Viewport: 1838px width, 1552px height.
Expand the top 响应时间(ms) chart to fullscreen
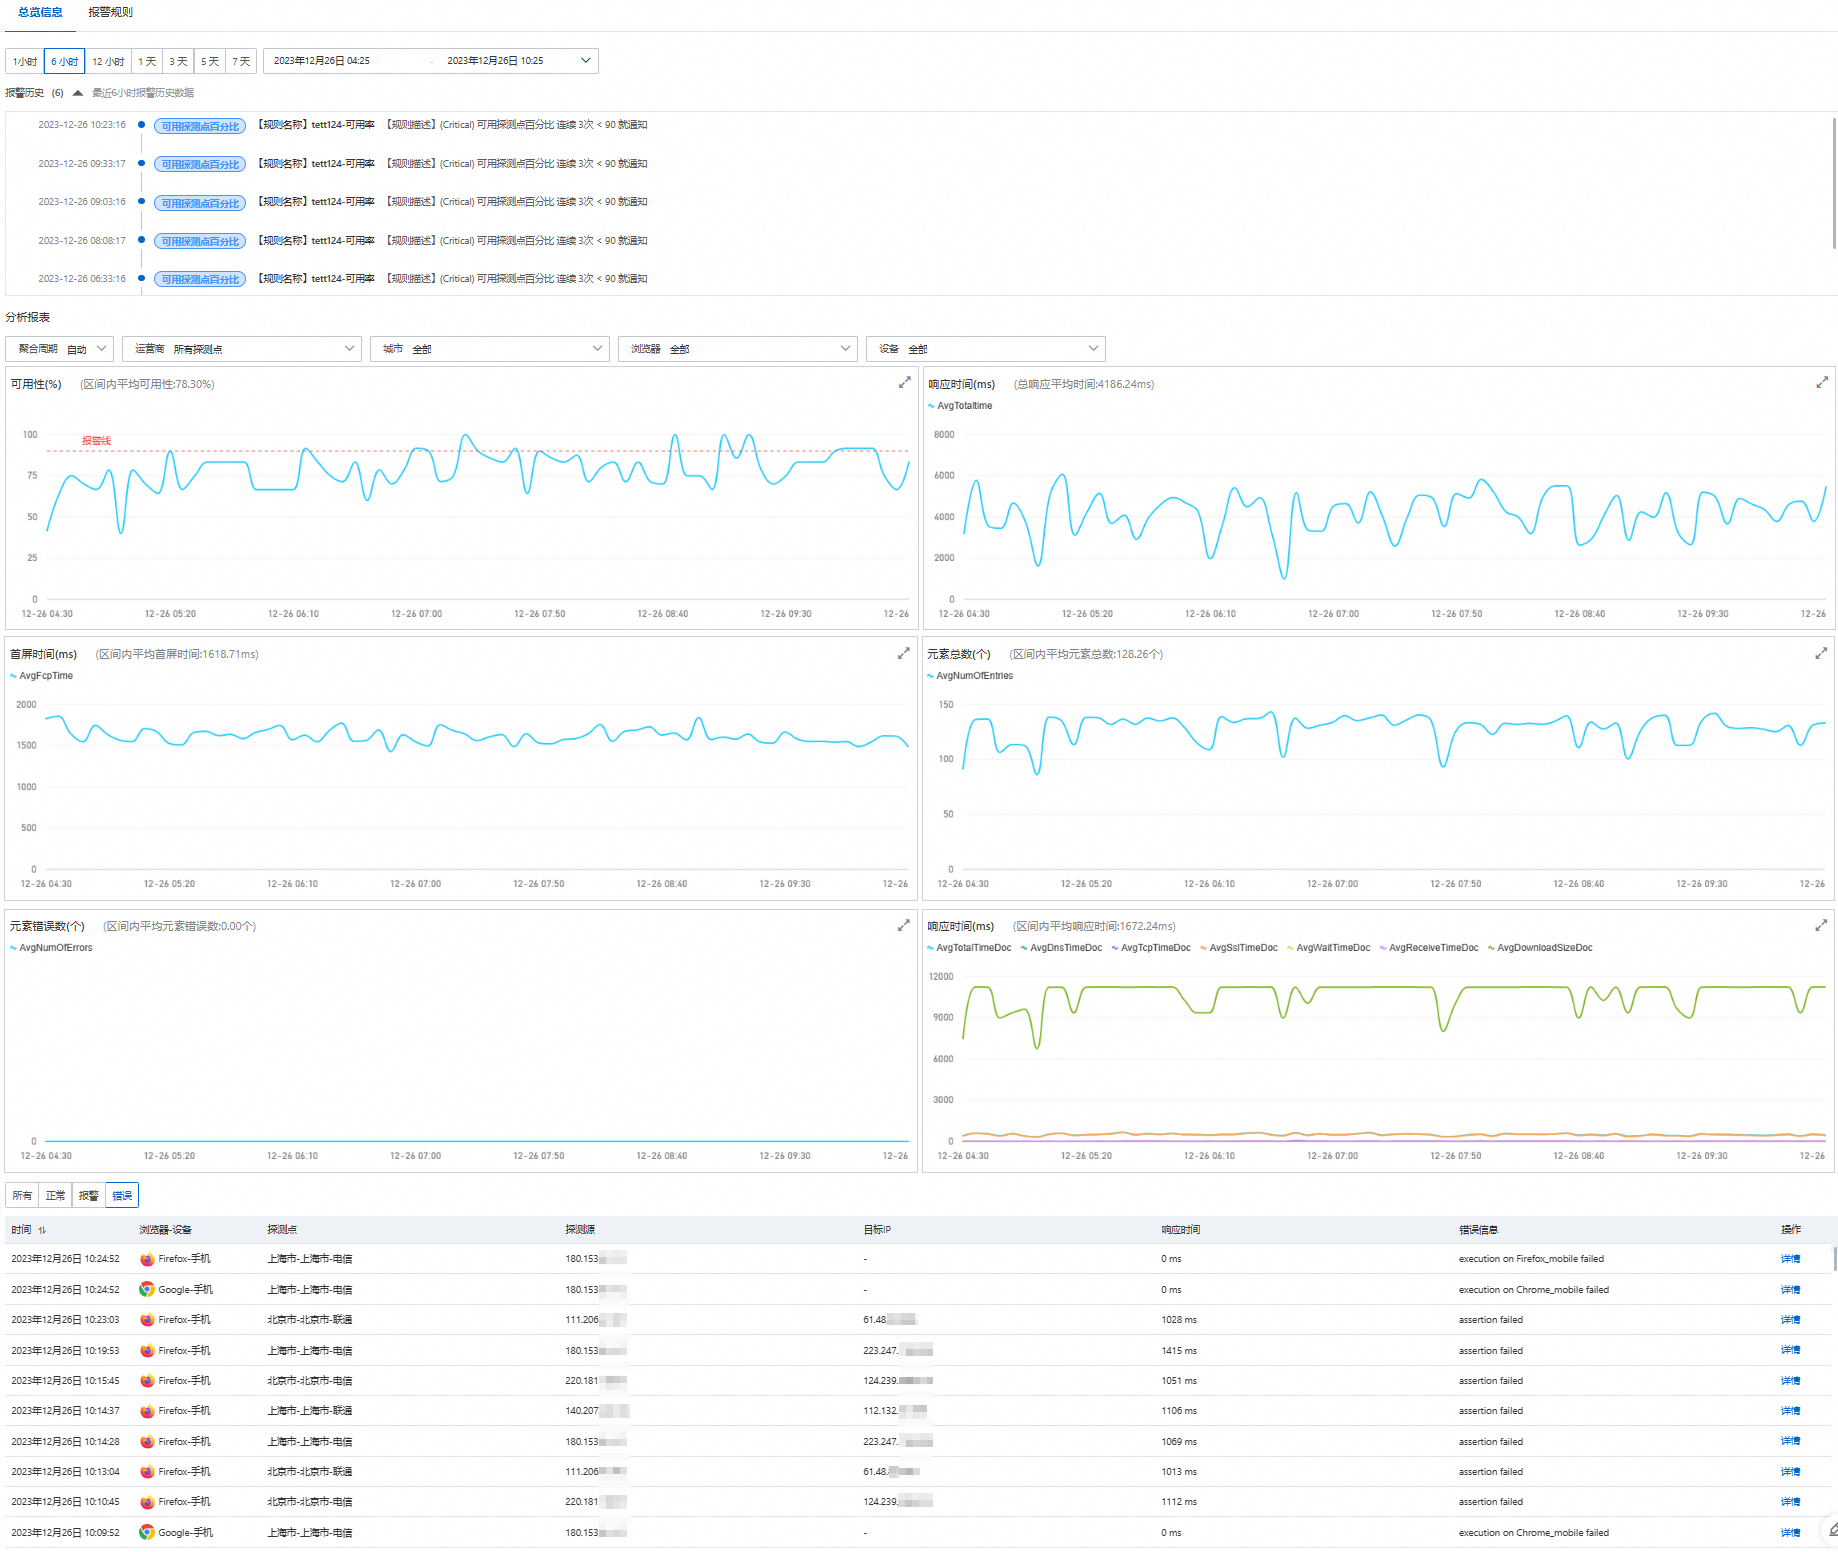pos(1822,383)
